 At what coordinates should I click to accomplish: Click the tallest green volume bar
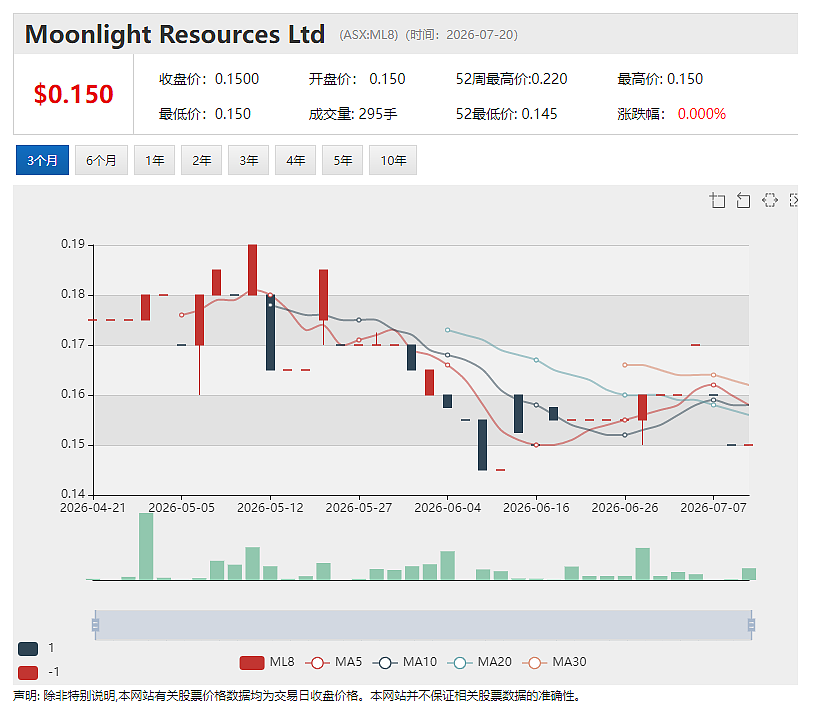point(146,546)
